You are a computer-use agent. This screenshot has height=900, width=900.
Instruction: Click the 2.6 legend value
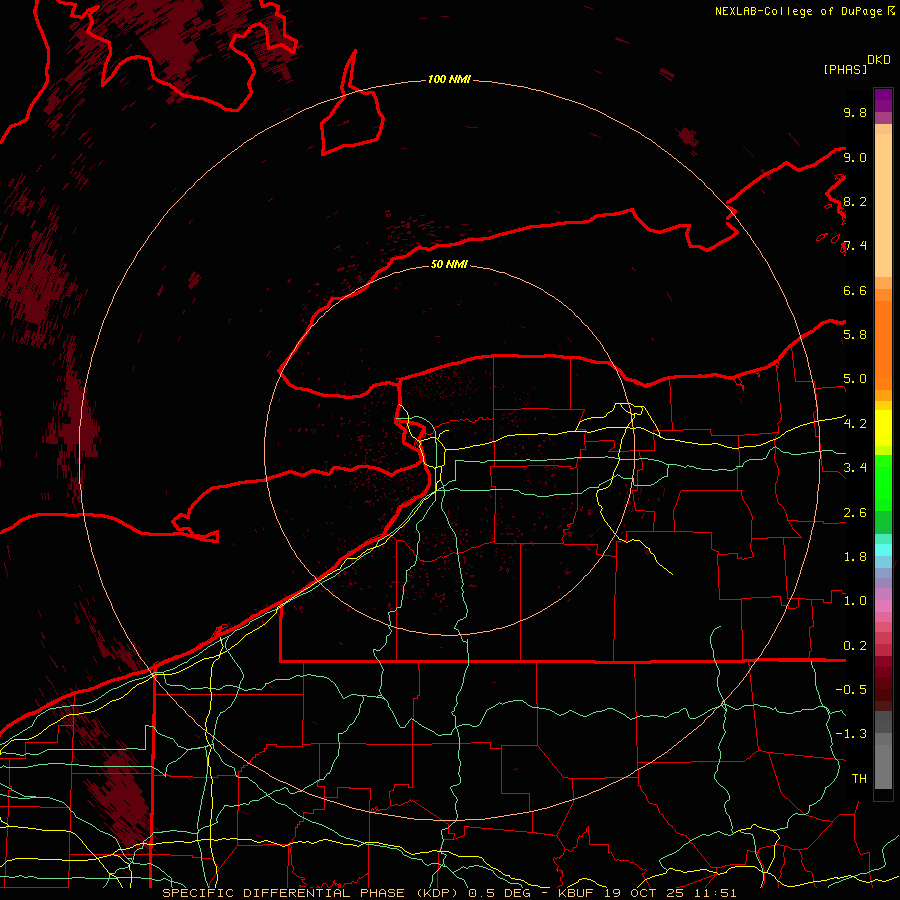(x=855, y=513)
